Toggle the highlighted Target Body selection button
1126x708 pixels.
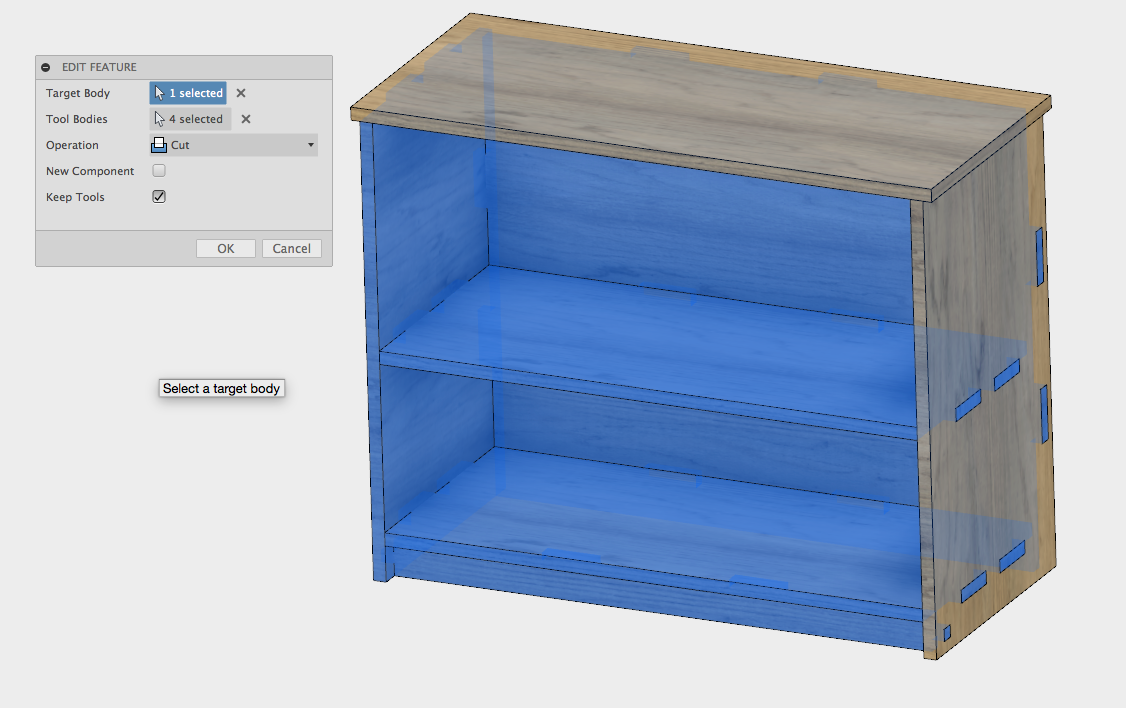188,92
